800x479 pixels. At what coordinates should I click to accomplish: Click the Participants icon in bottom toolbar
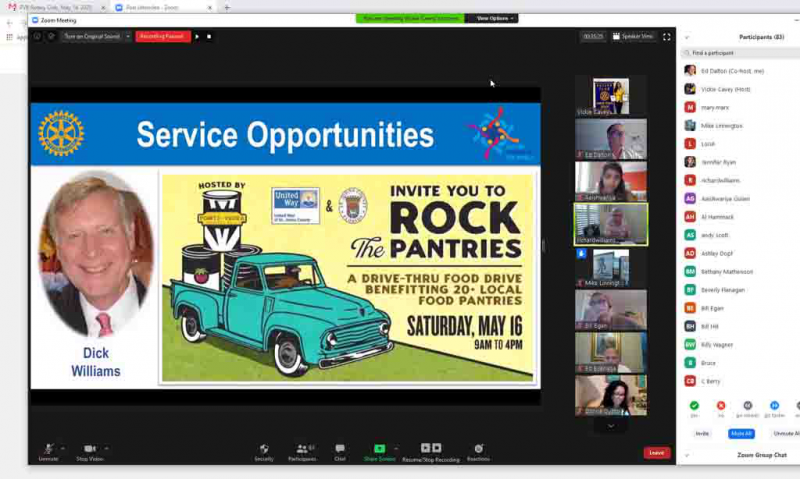[302, 448]
